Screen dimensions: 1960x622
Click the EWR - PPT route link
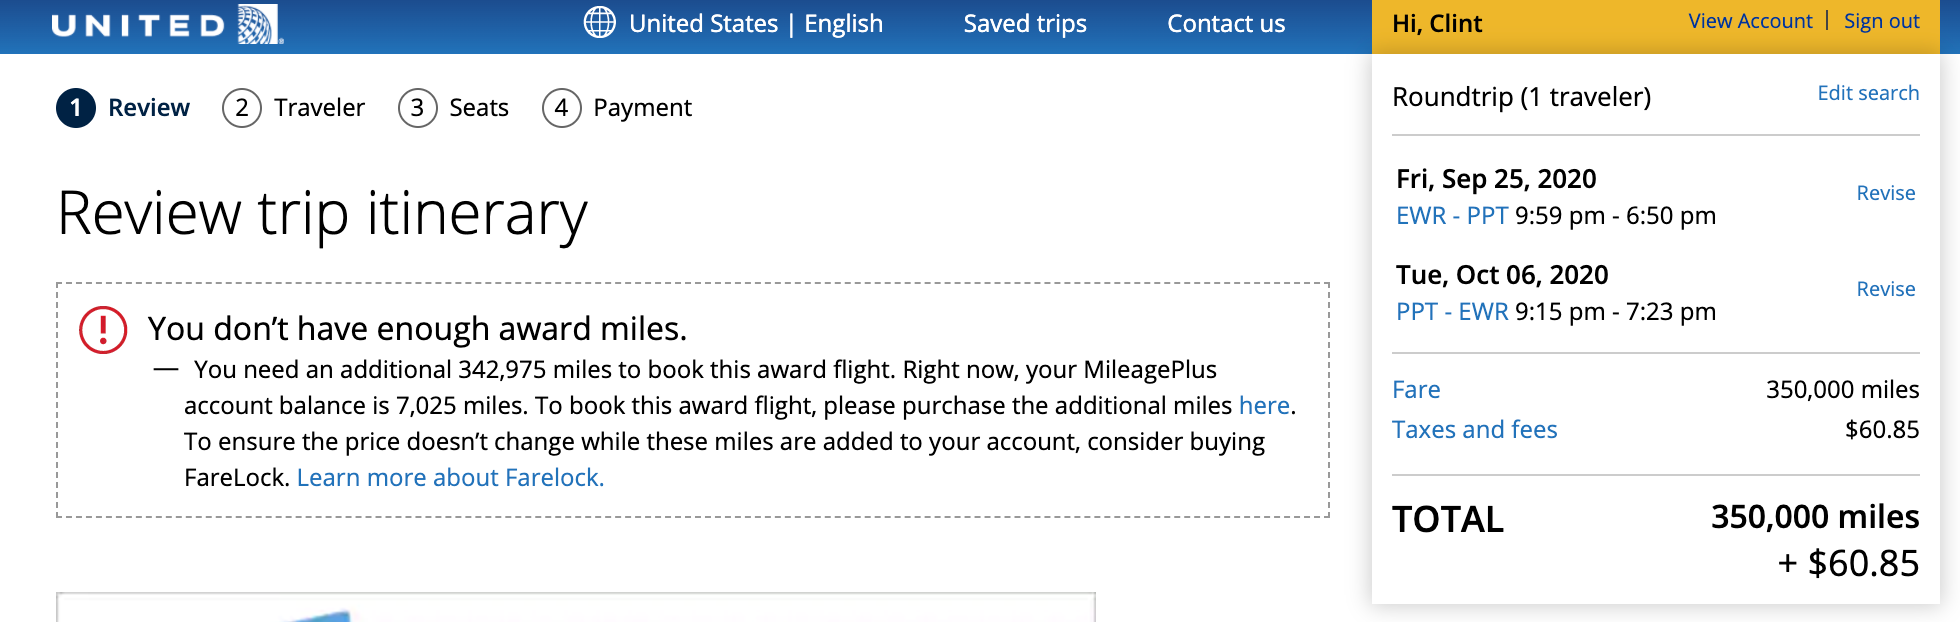[x=1452, y=215]
